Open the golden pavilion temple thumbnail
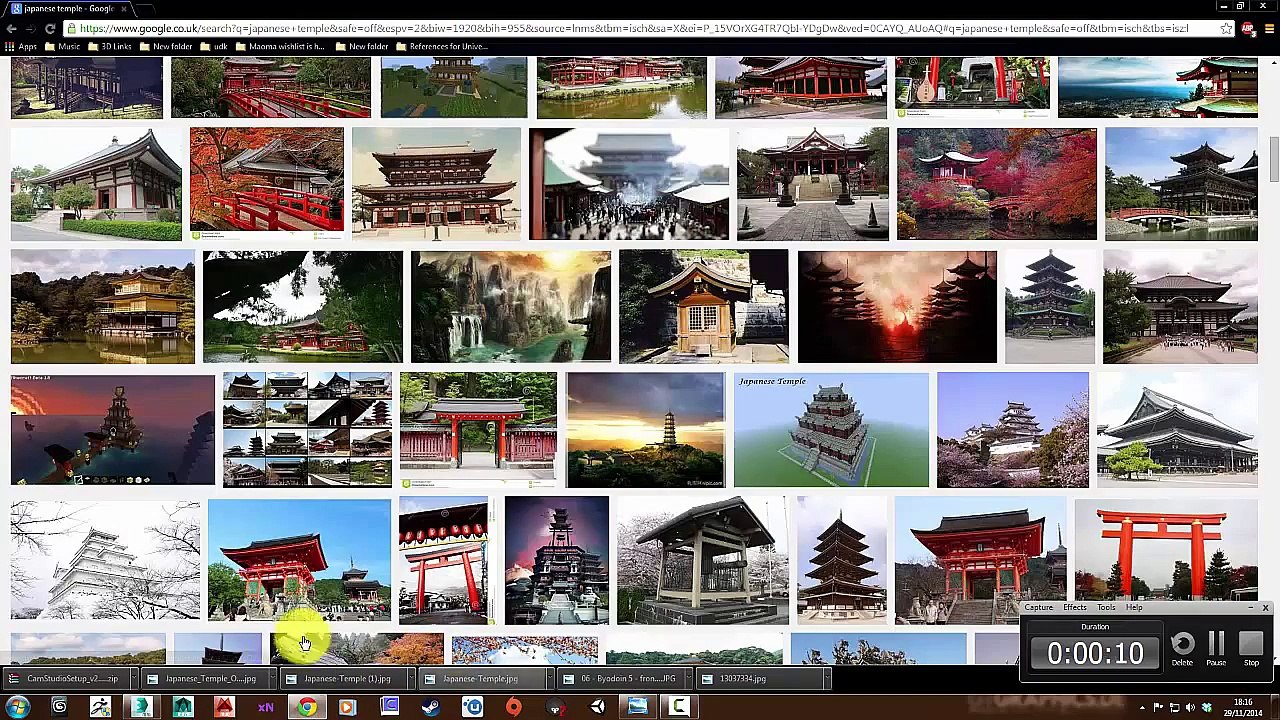Image resolution: width=1280 pixels, height=720 pixels. point(103,307)
